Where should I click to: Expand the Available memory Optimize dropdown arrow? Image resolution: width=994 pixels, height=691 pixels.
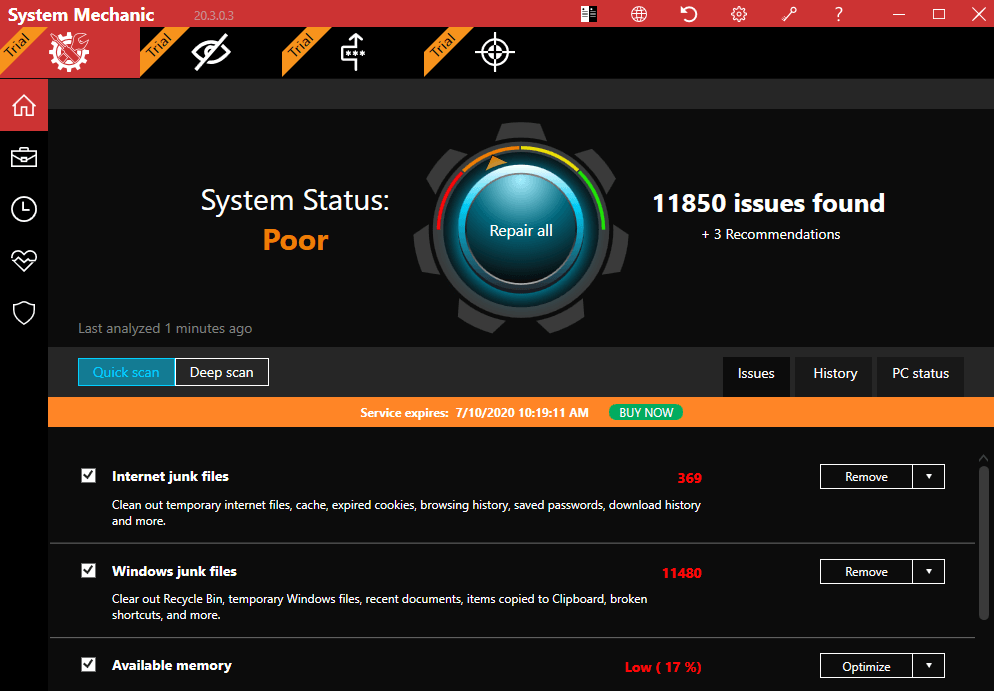(929, 666)
